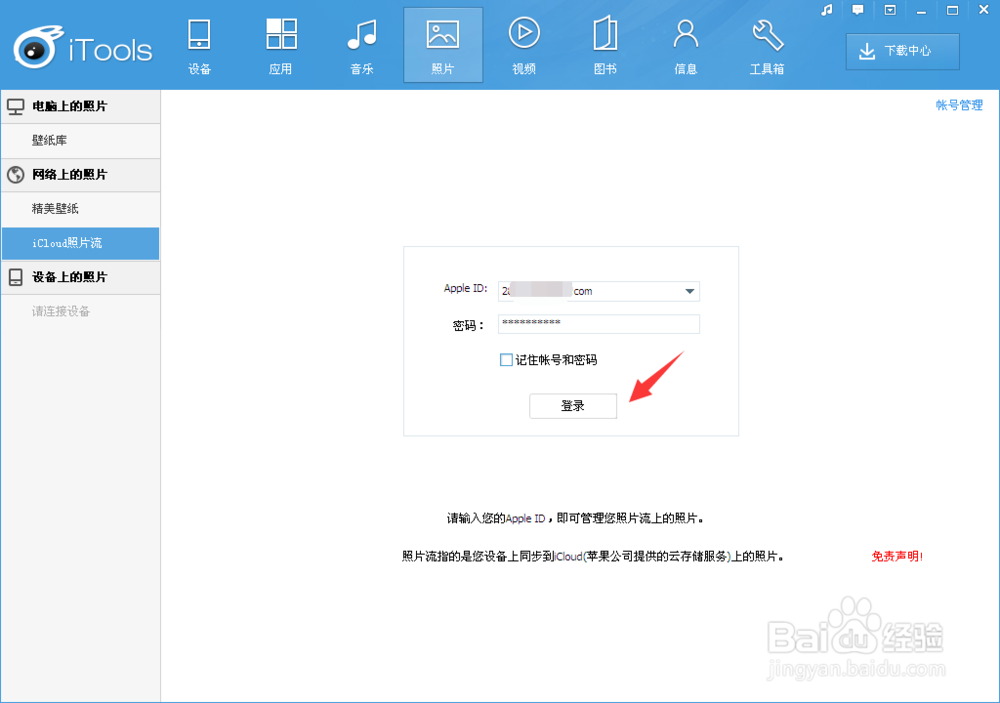Click 请连接设备 sidebar entry
This screenshot has width=1000, height=703.
click(80, 311)
